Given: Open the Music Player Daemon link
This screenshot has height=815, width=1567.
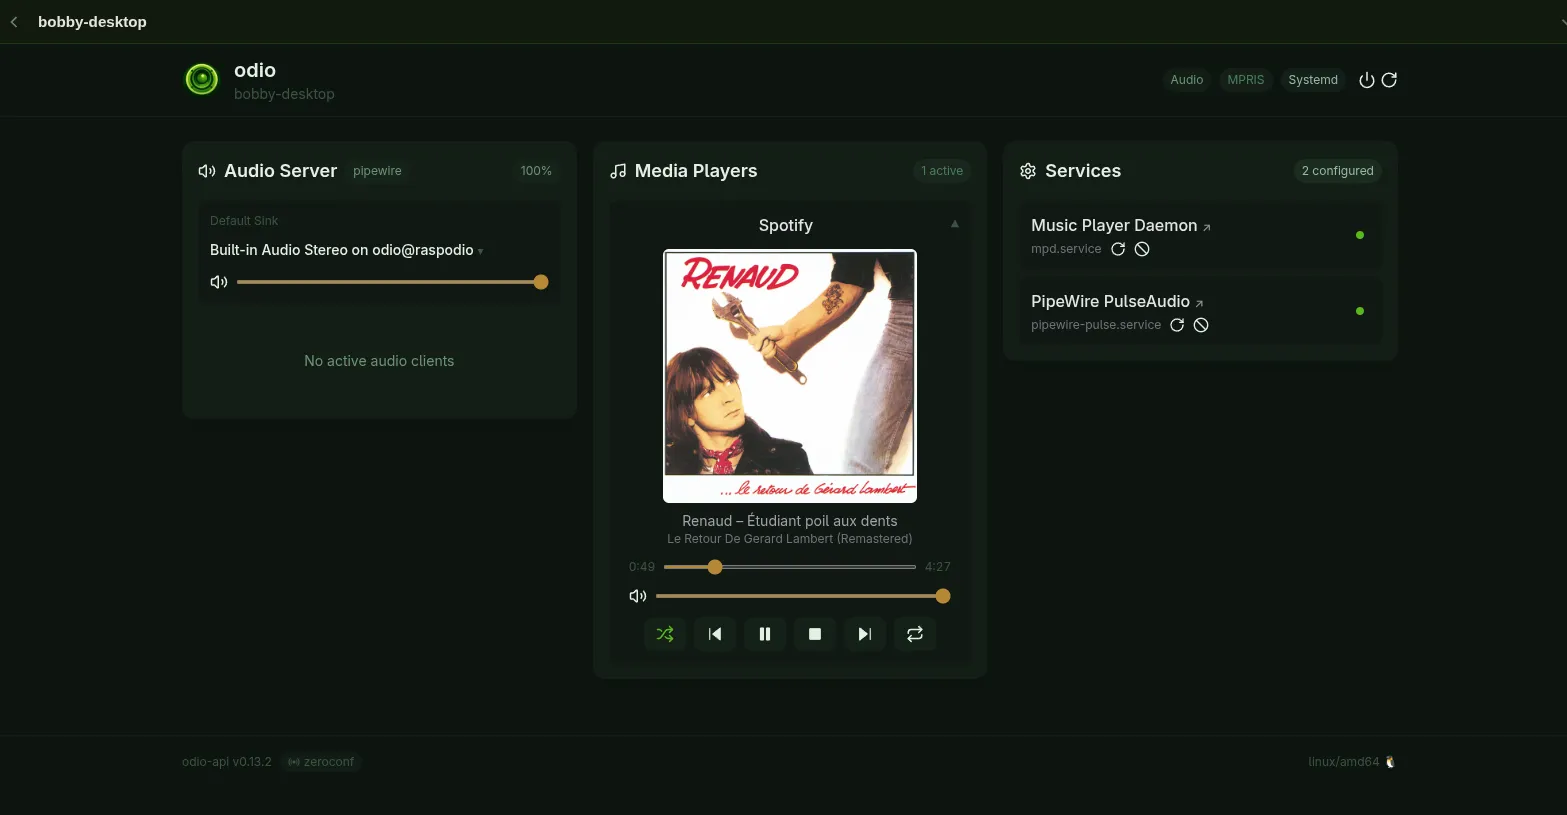Looking at the screenshot, I should pos(1121,226).
